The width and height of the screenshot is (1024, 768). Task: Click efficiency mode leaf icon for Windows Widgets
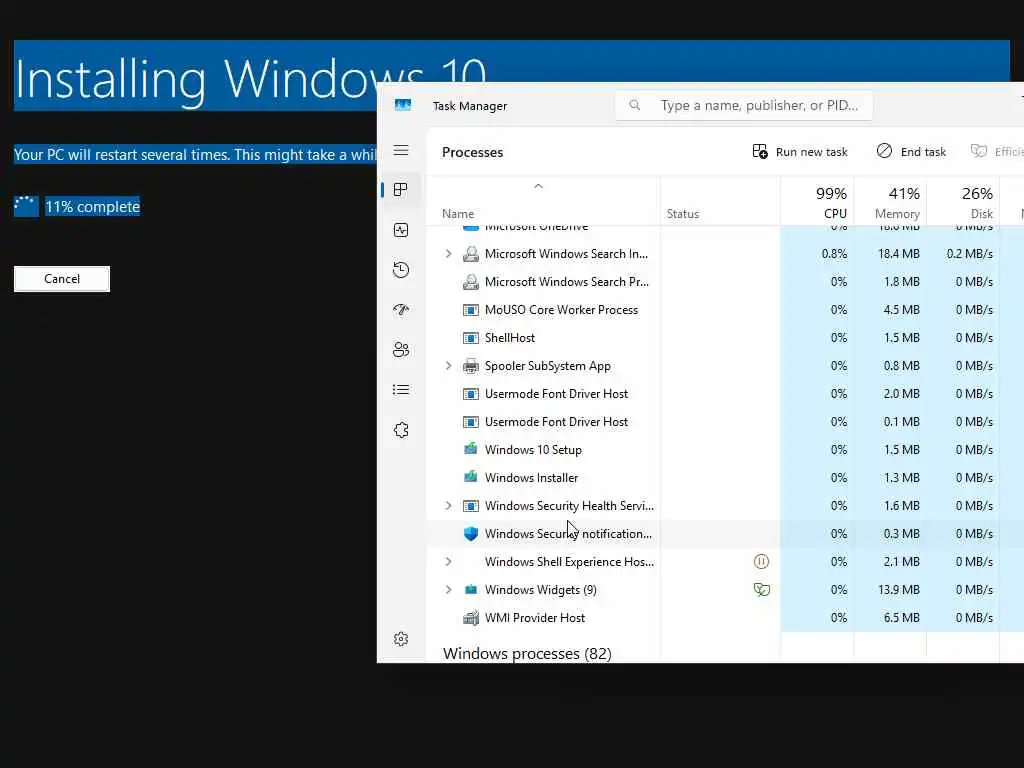point(761,590)
